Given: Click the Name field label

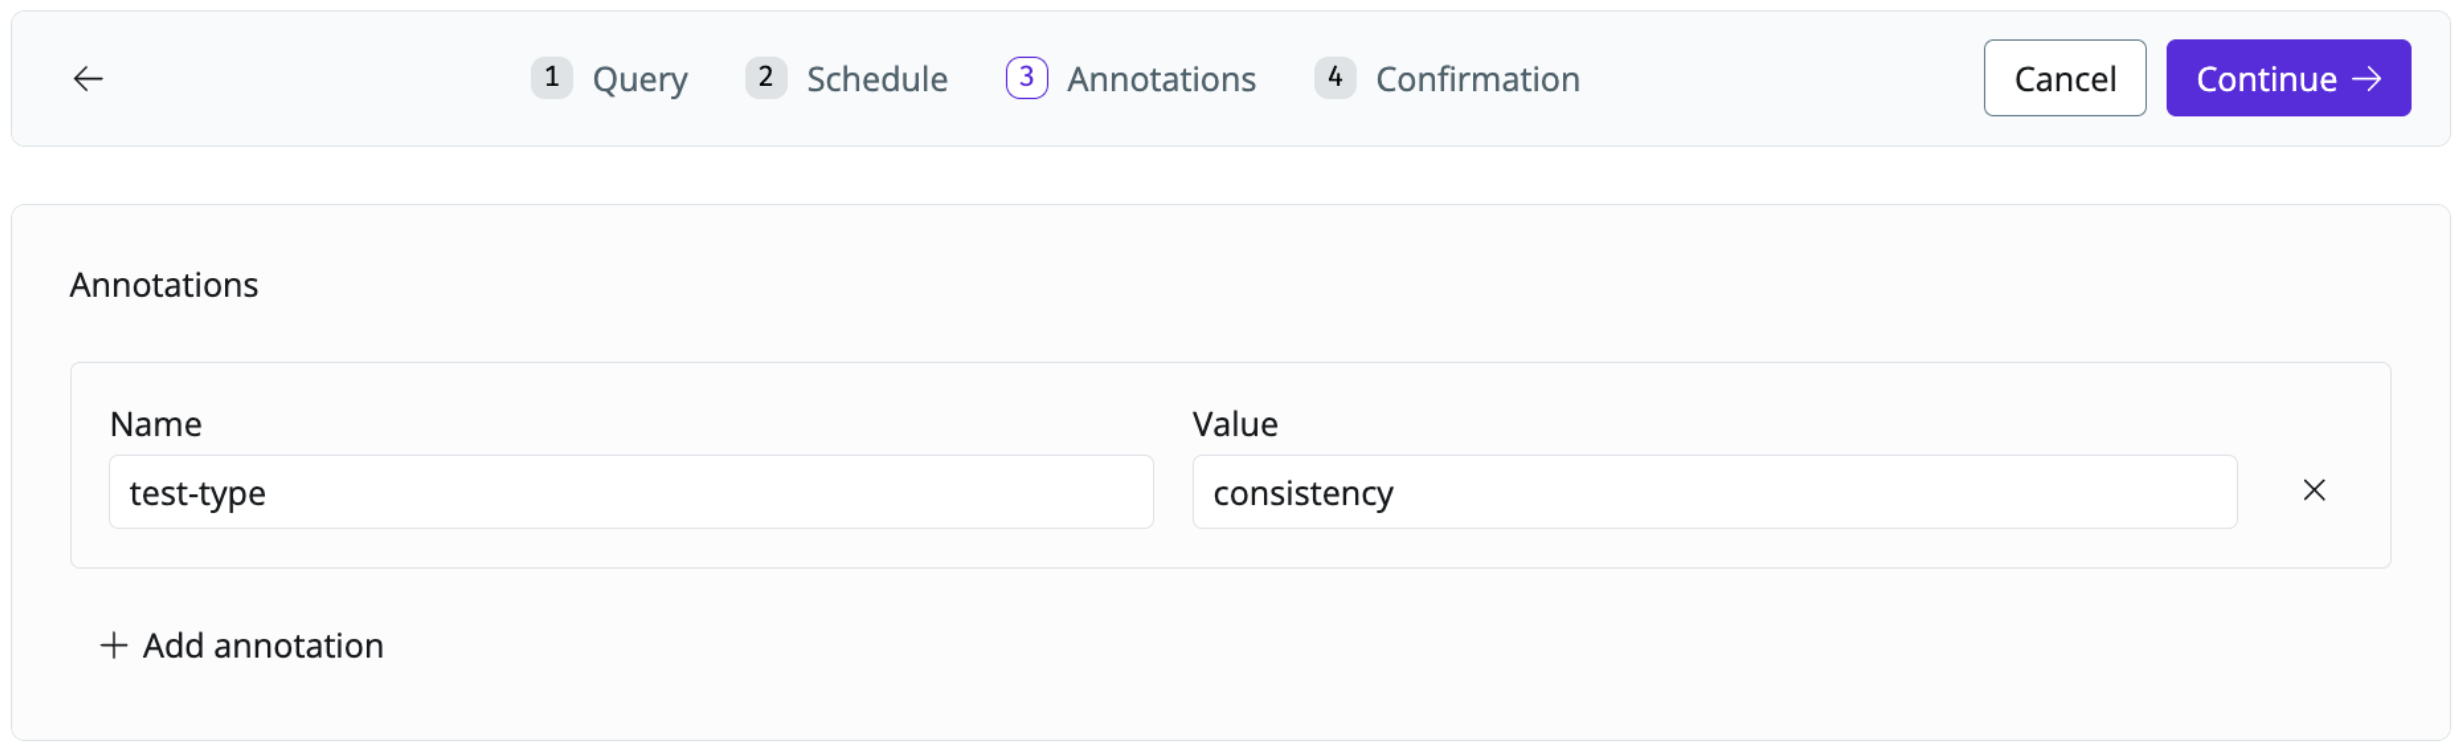Looking at the screenshot, I should (156, 424).
